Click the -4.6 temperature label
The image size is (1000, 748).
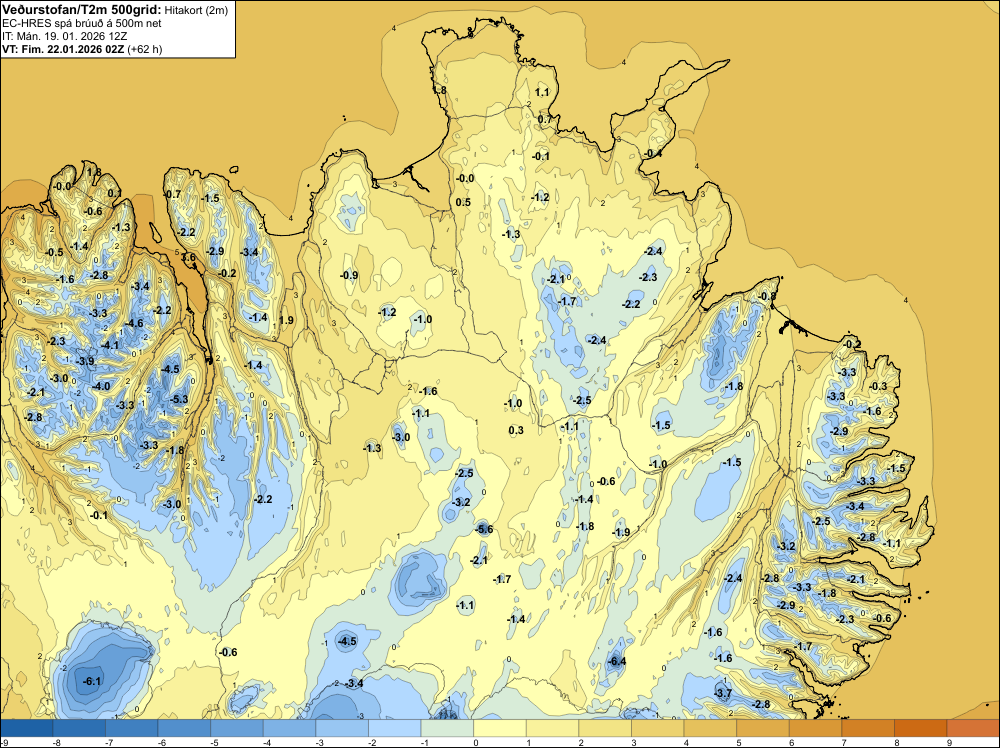coord(135,323)
